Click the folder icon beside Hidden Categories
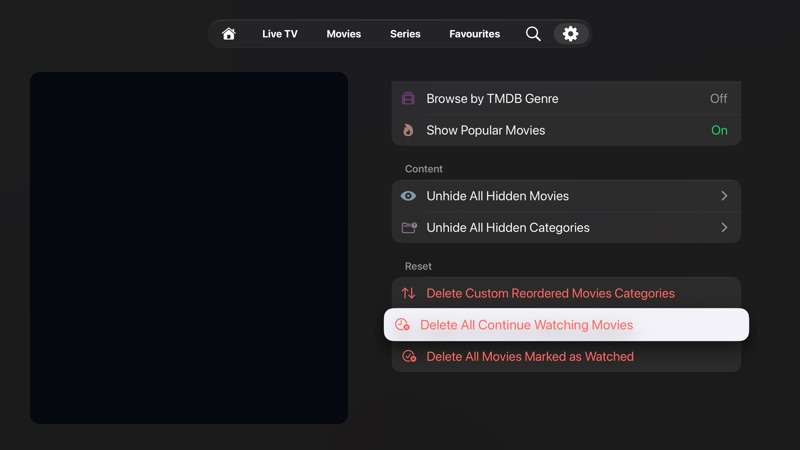 (x=409, y=228)
